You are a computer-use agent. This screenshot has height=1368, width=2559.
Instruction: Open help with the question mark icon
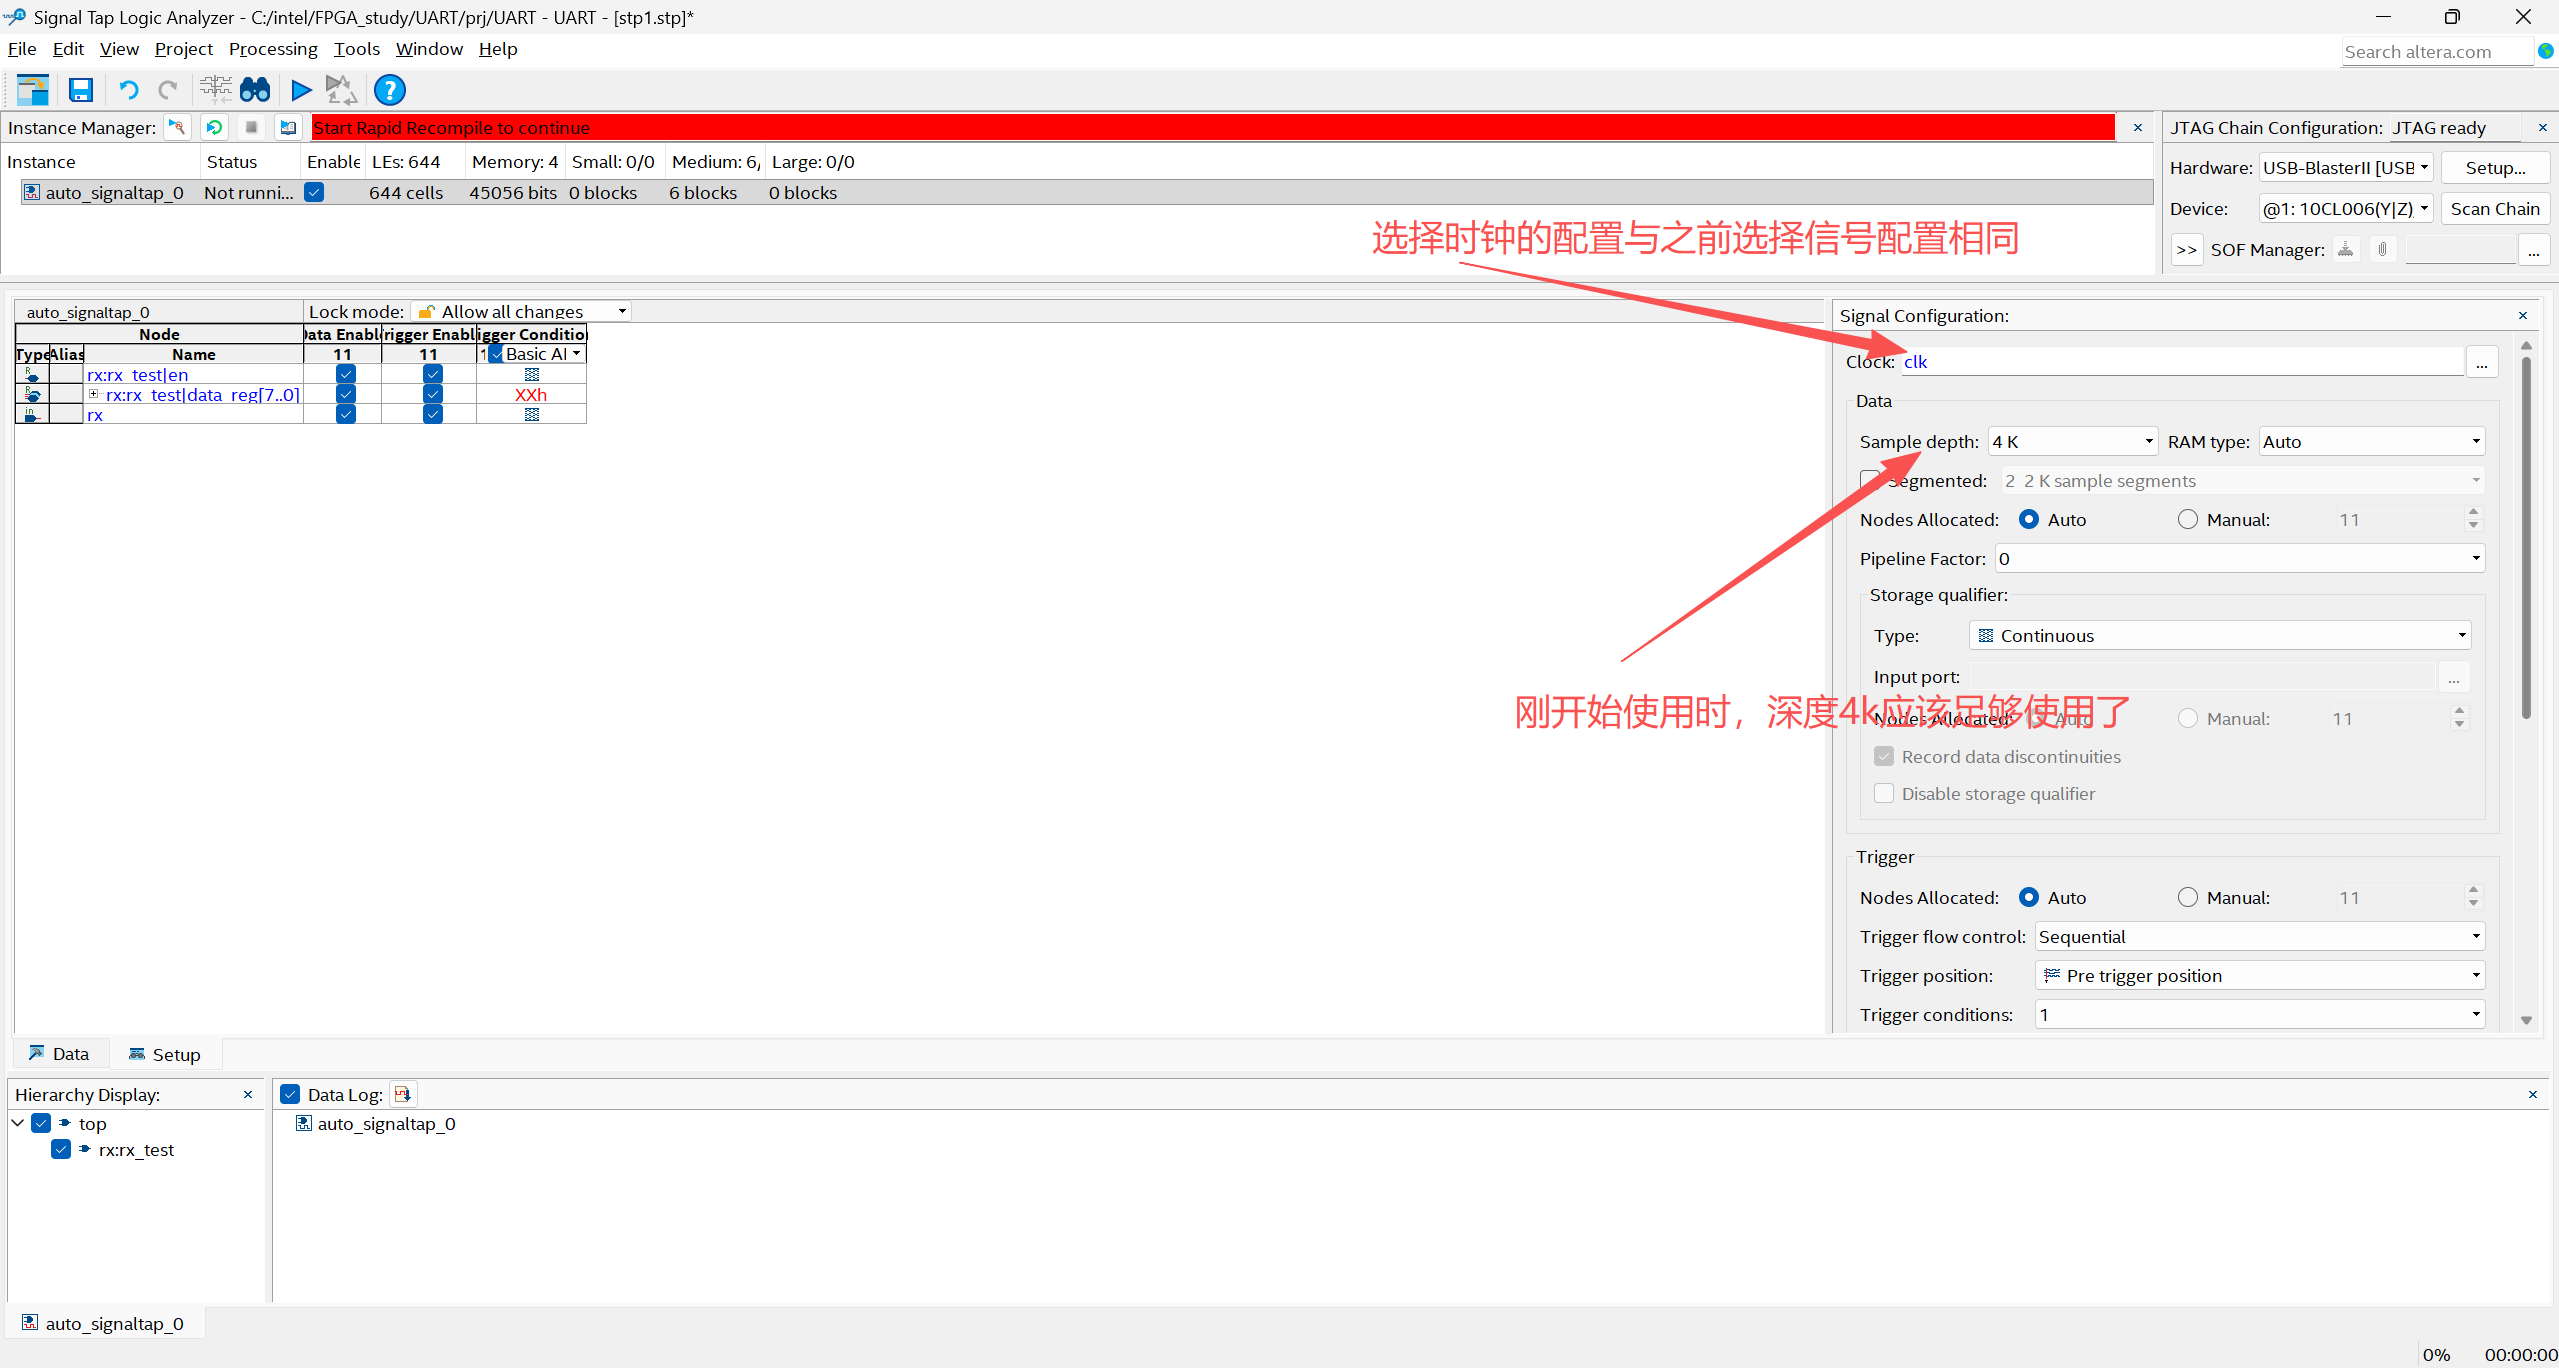[390, 90]
